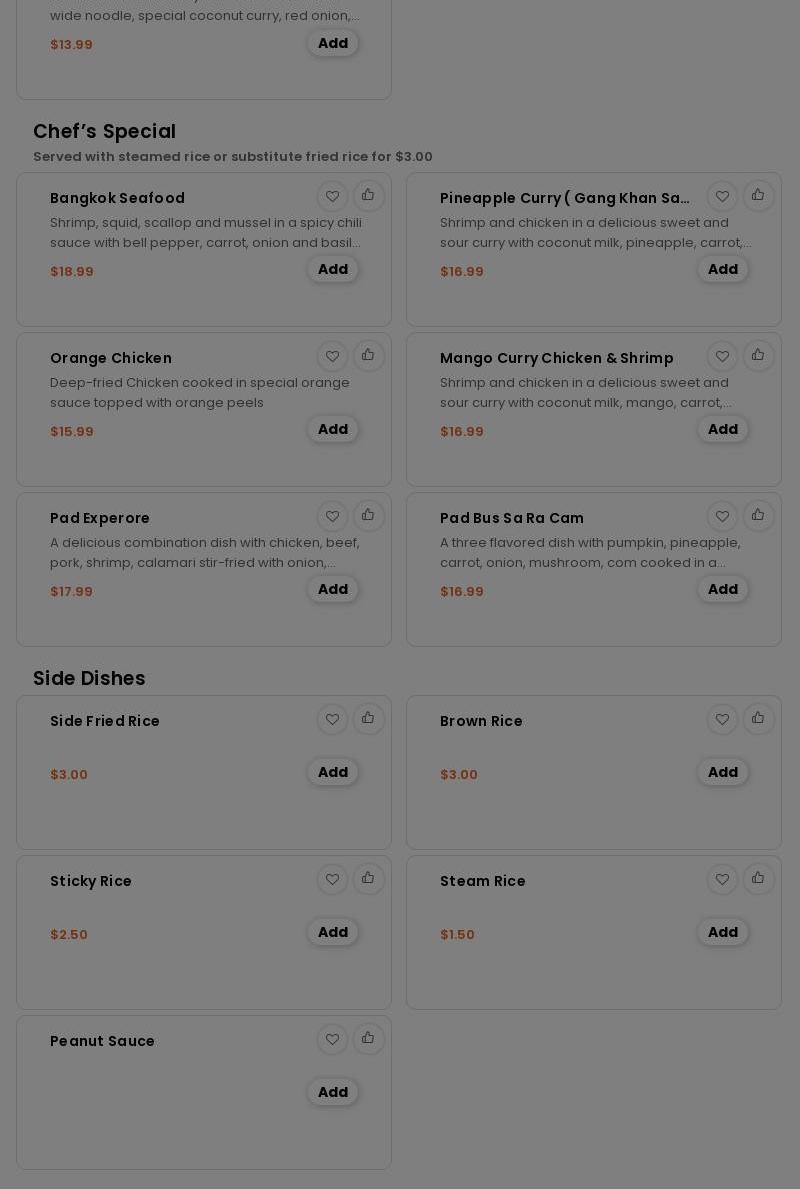Screen dimensions: 800x1189
Task: Heart the Brown Rice side dish
Action: [723, 719]
